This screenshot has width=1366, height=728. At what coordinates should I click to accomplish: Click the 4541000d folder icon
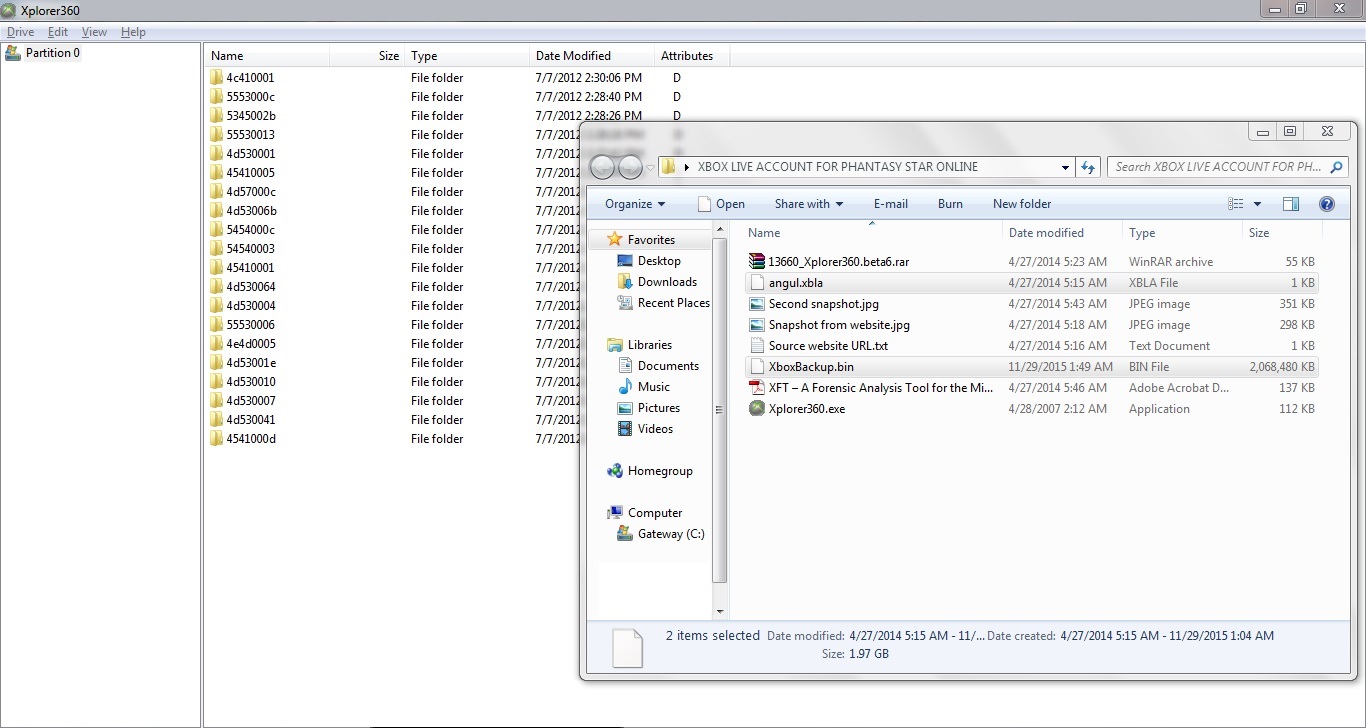click(x=217, y=438)
